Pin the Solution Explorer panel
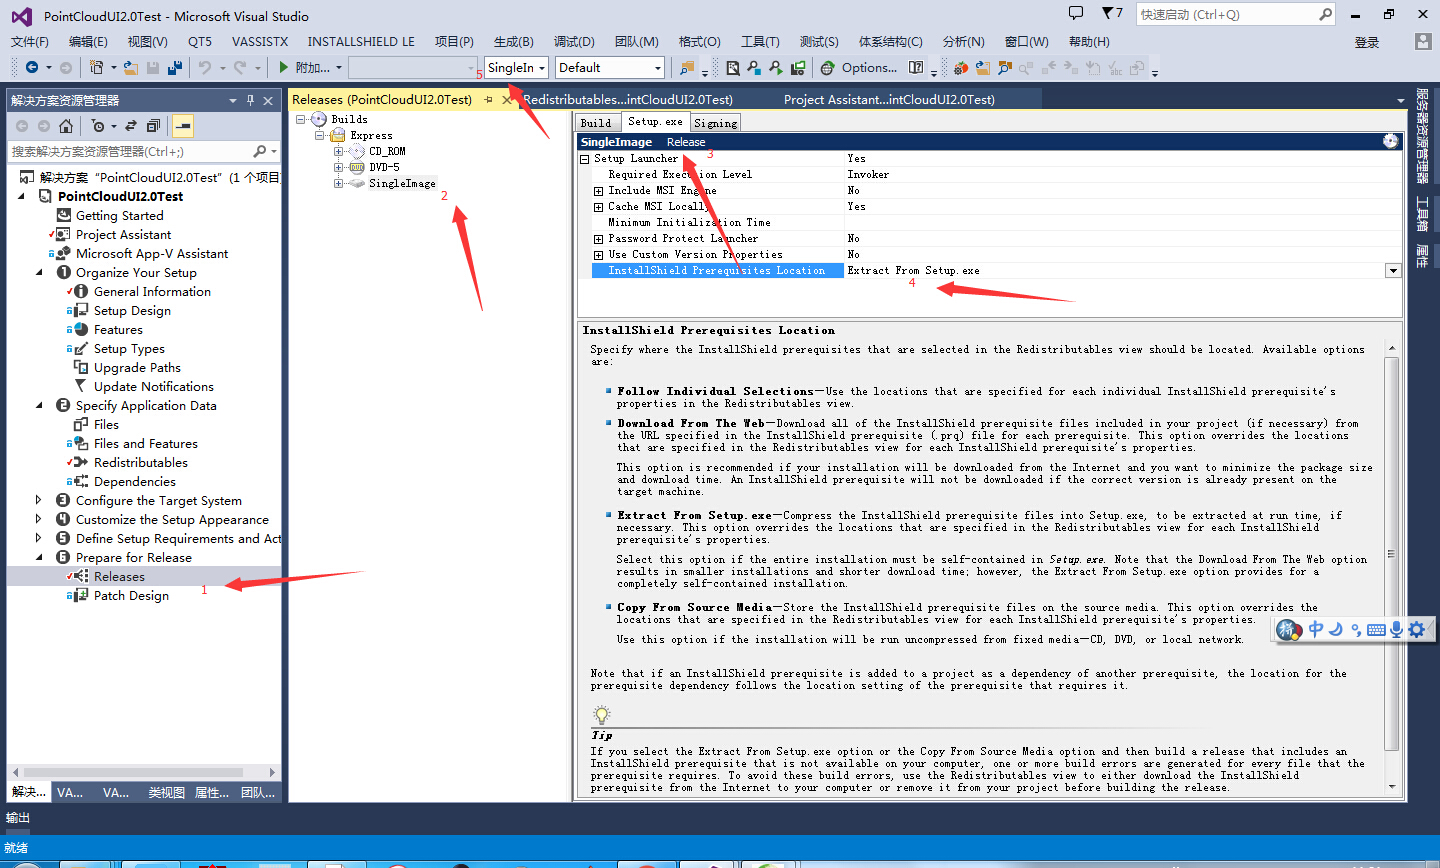The image size is (1440, 868). (x=250, y=100)
